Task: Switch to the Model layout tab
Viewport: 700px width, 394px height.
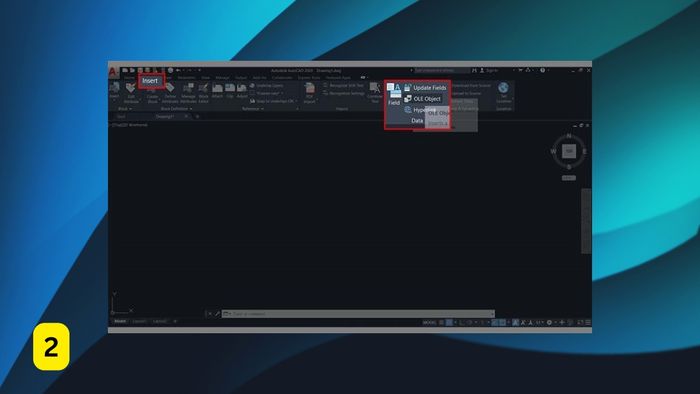Action: click(120, 321)
